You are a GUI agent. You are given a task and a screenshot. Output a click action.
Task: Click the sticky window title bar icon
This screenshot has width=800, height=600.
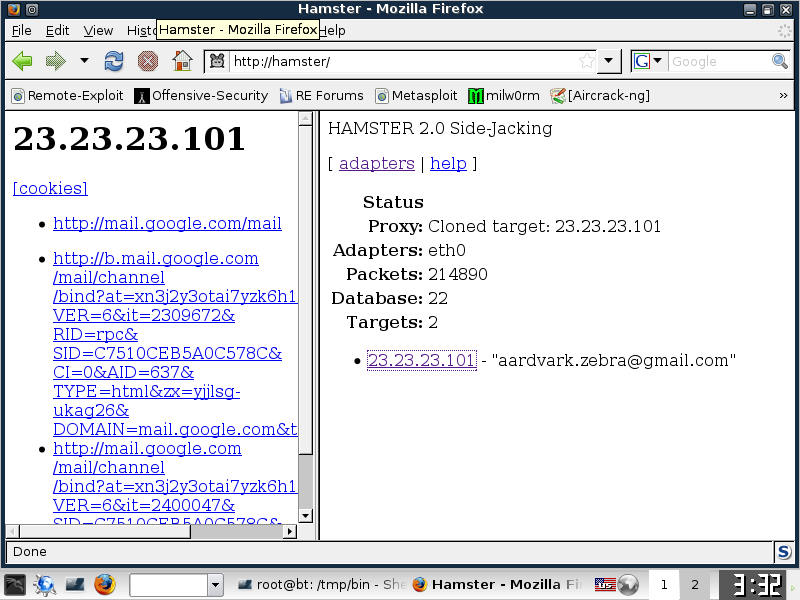coord(32,9)
